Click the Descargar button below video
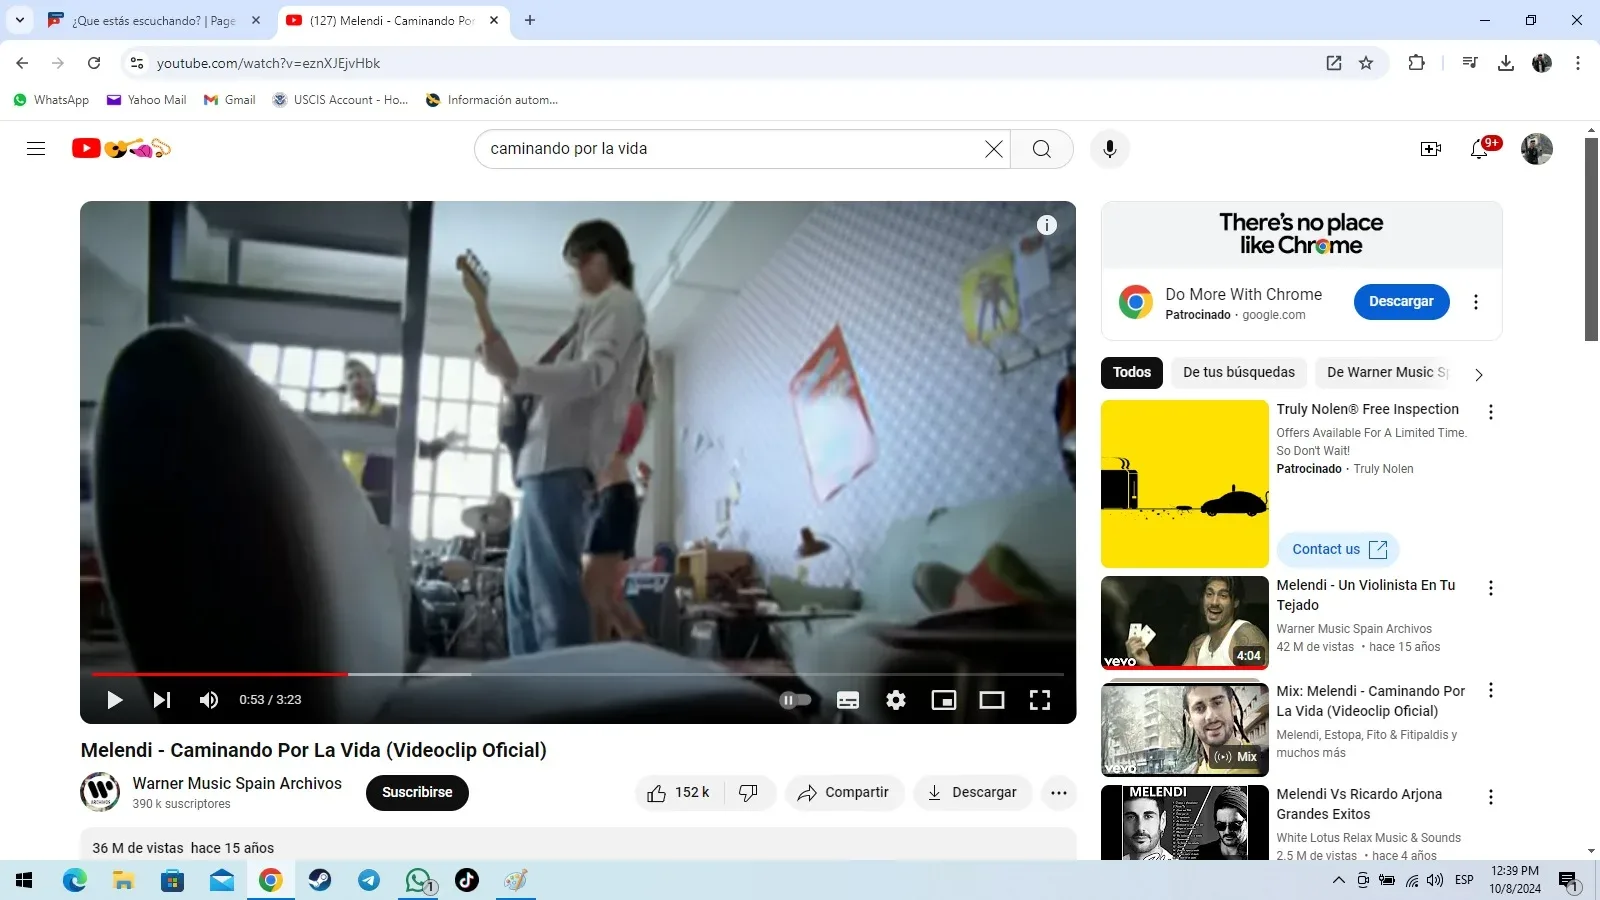This screenshot has width=1600, height=900. tap(972, 793)
